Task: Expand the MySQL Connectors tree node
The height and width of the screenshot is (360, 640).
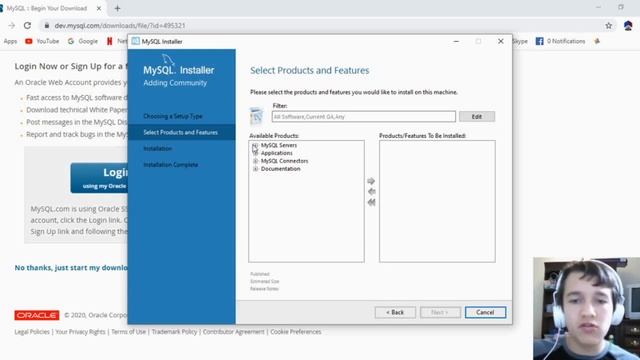Action: click(x=255, y=161)
